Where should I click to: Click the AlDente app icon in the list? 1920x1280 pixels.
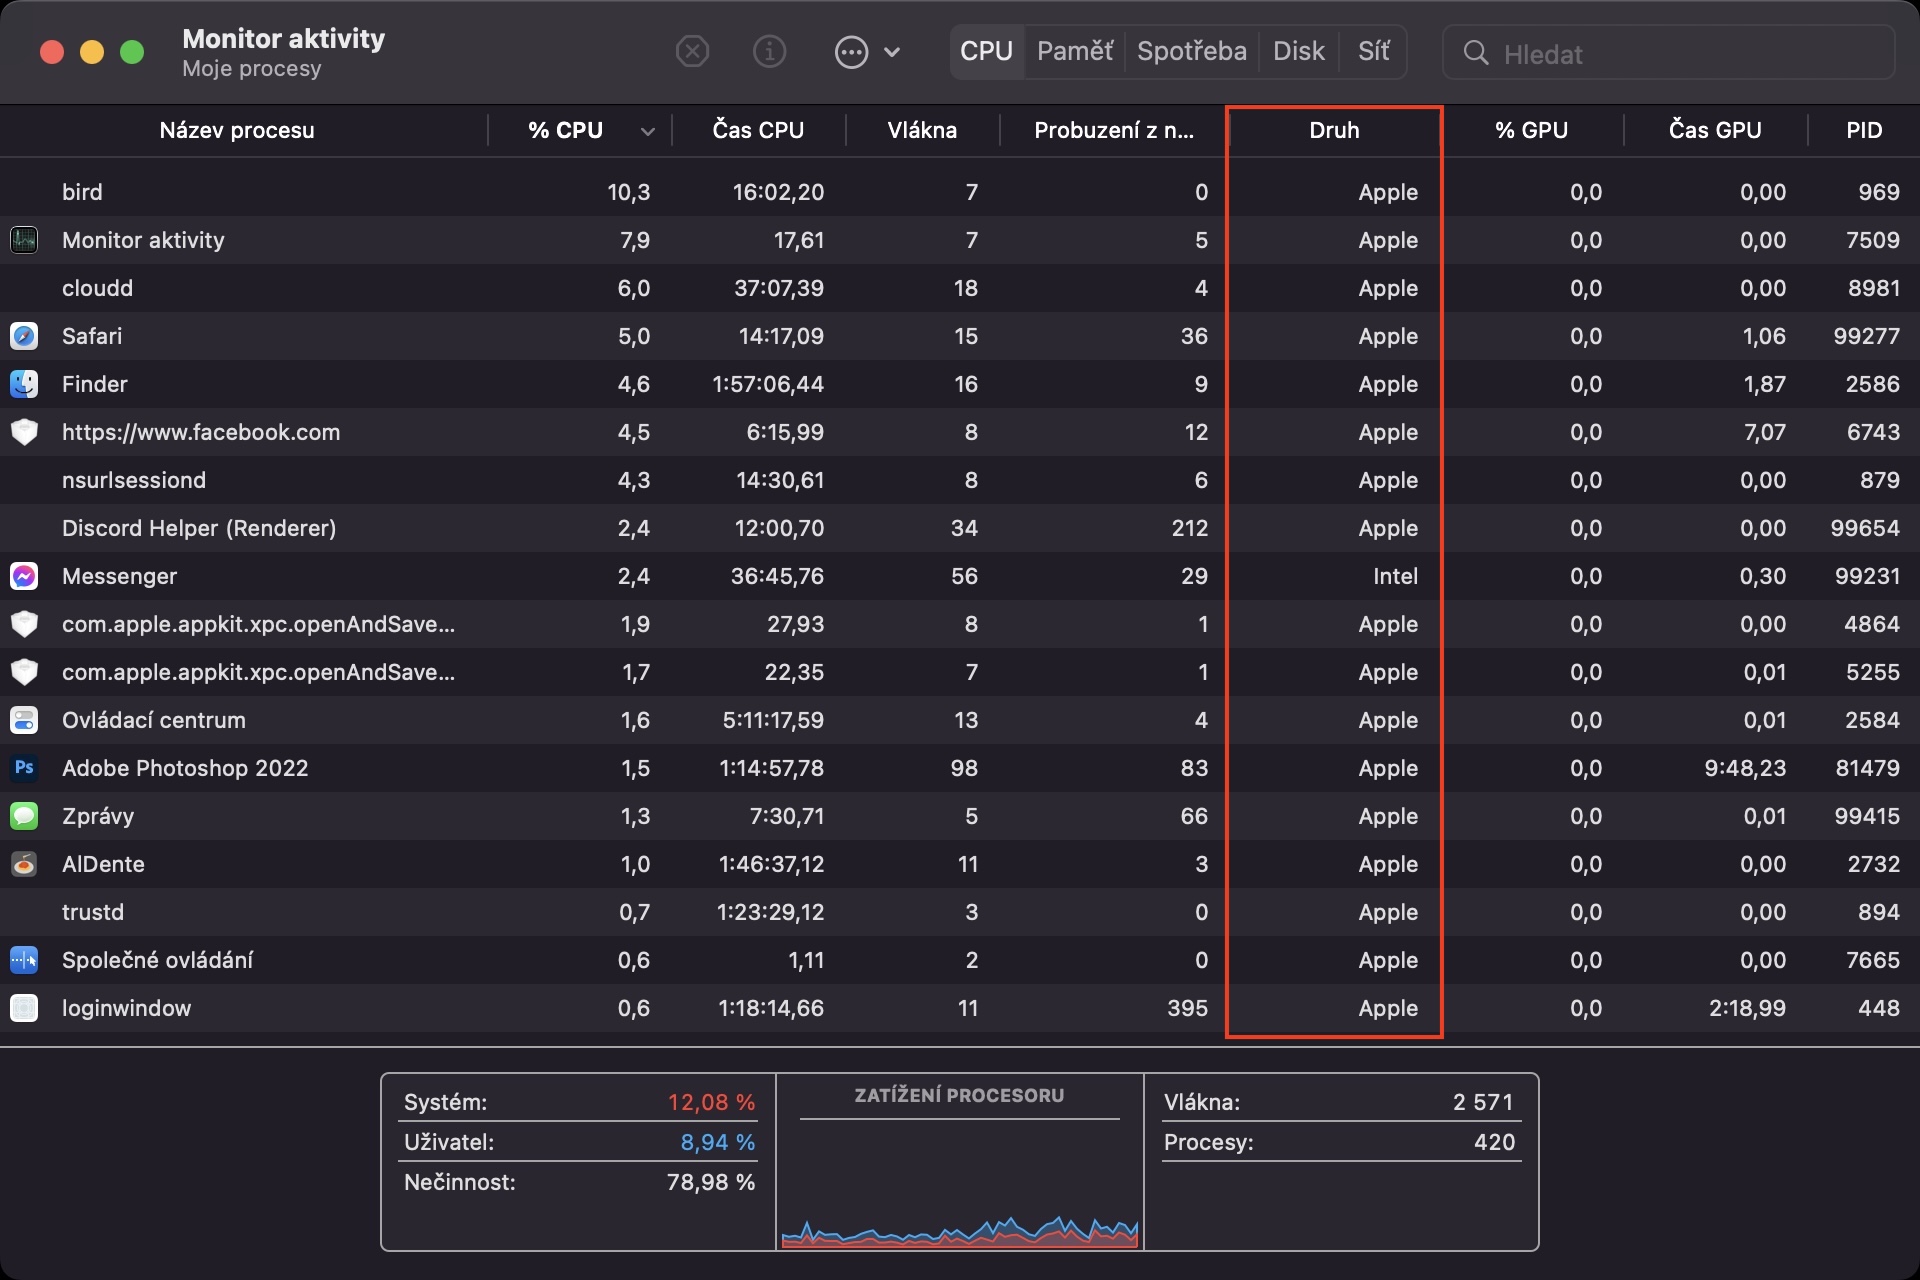pos(24,864)
